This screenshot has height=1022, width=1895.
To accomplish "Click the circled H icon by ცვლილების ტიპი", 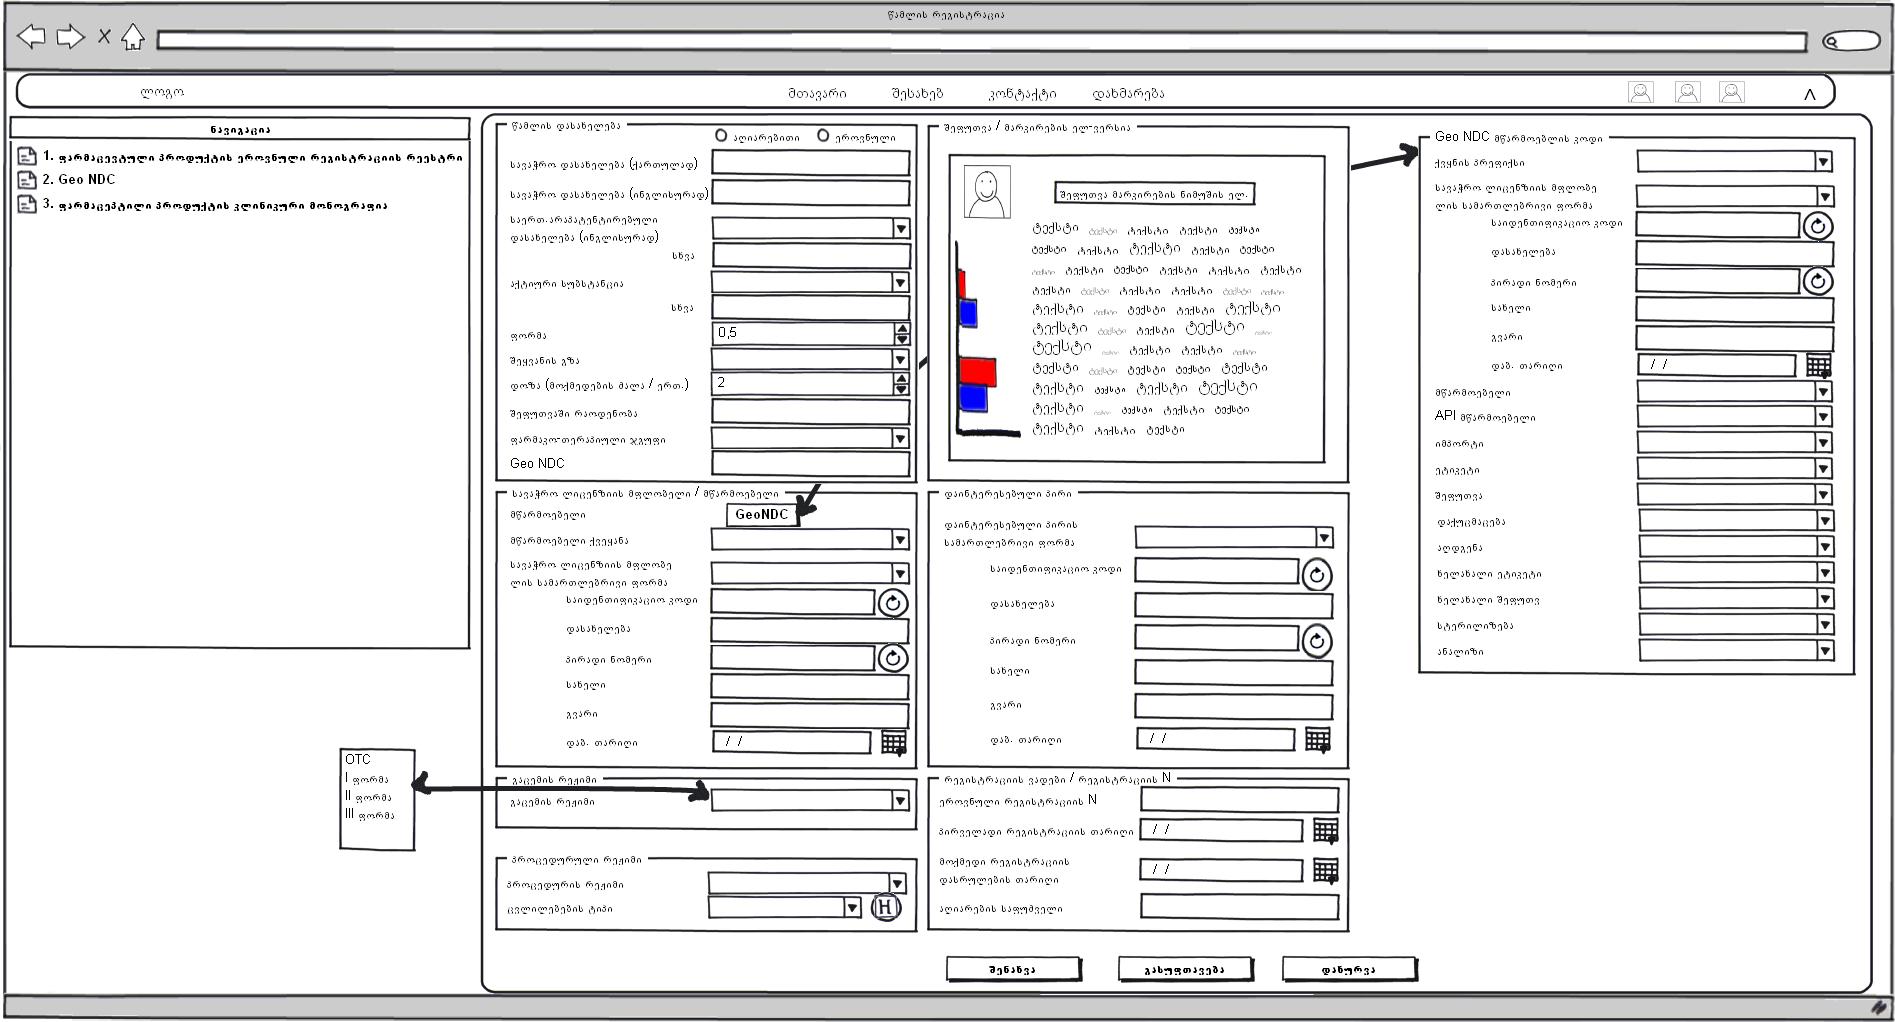I will 885,908.
